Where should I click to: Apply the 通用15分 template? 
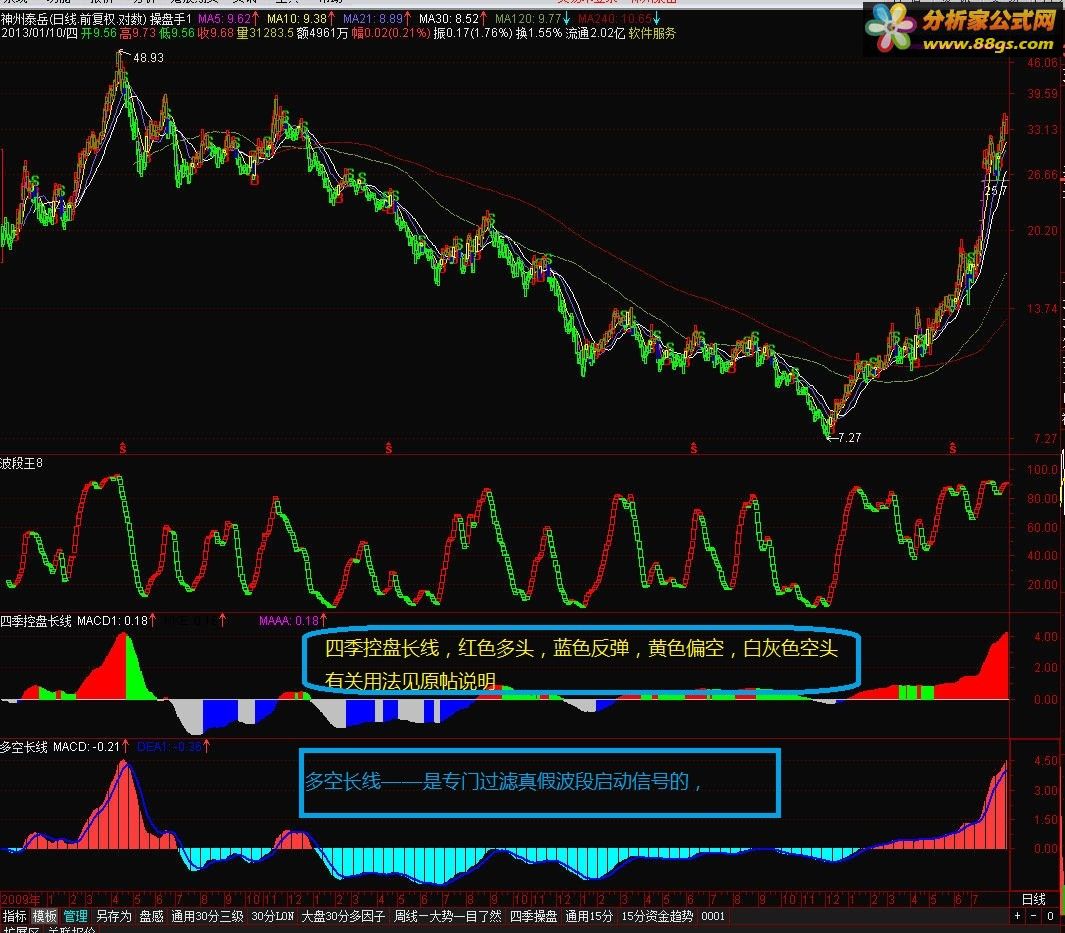pyautogui.click(x=589, y=916)
